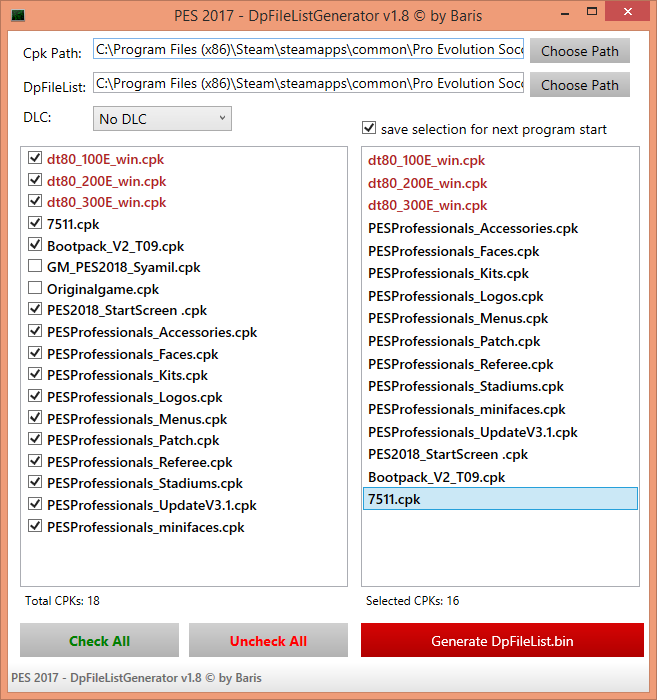Image resolution: width=657 pixels, height=700 pixels.
Task: Click the Selected CPKs: 16 label
Action: [x=412, y=600]
